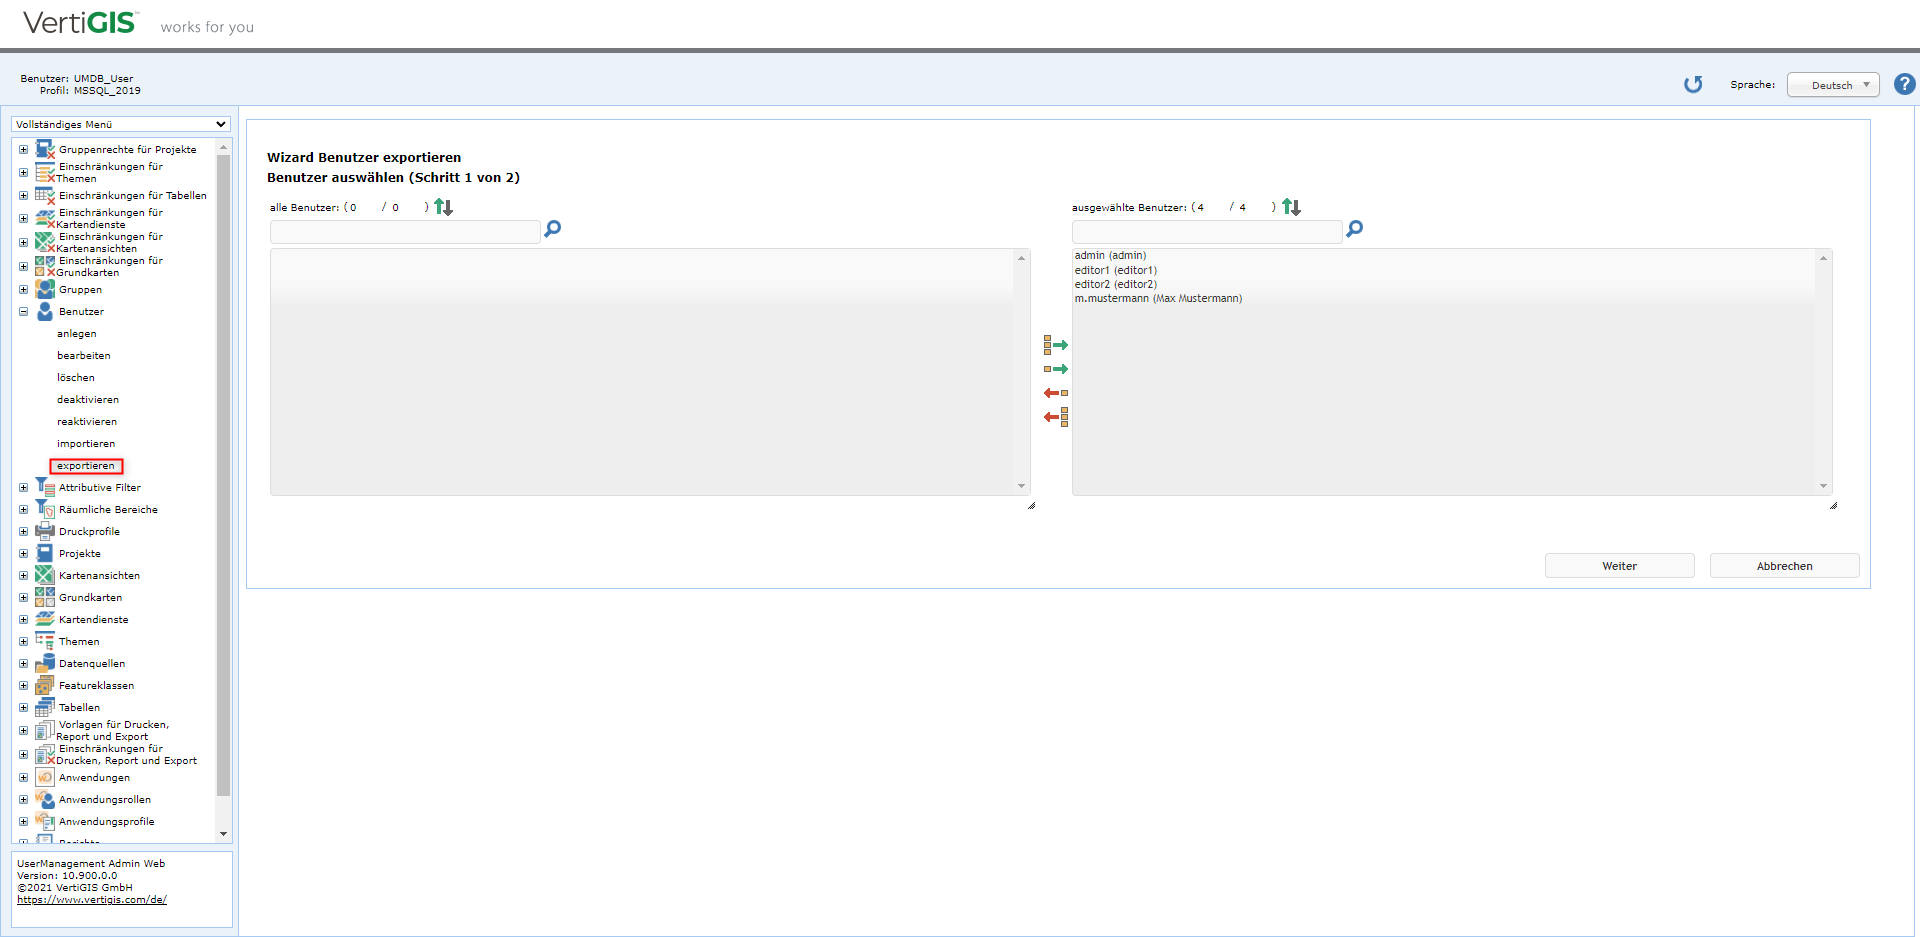This screenshot has width=1920, height=937.
Task: Select 'admin (admin)' in the selected users list
Action: coord(1110,255)
